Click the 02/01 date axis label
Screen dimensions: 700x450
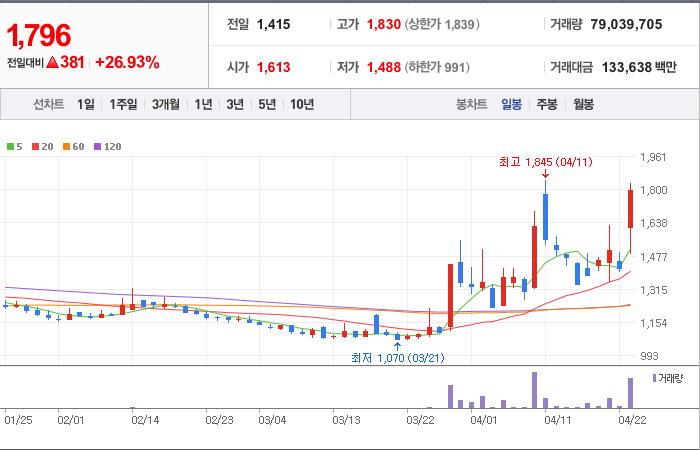point(71,420)
